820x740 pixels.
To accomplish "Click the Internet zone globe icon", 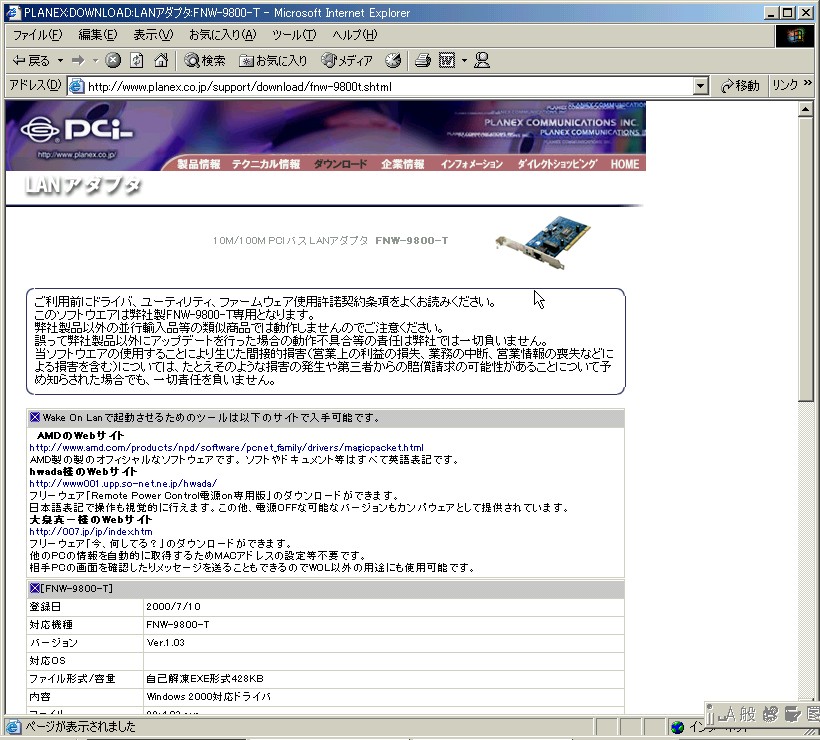I will (678, 727).
